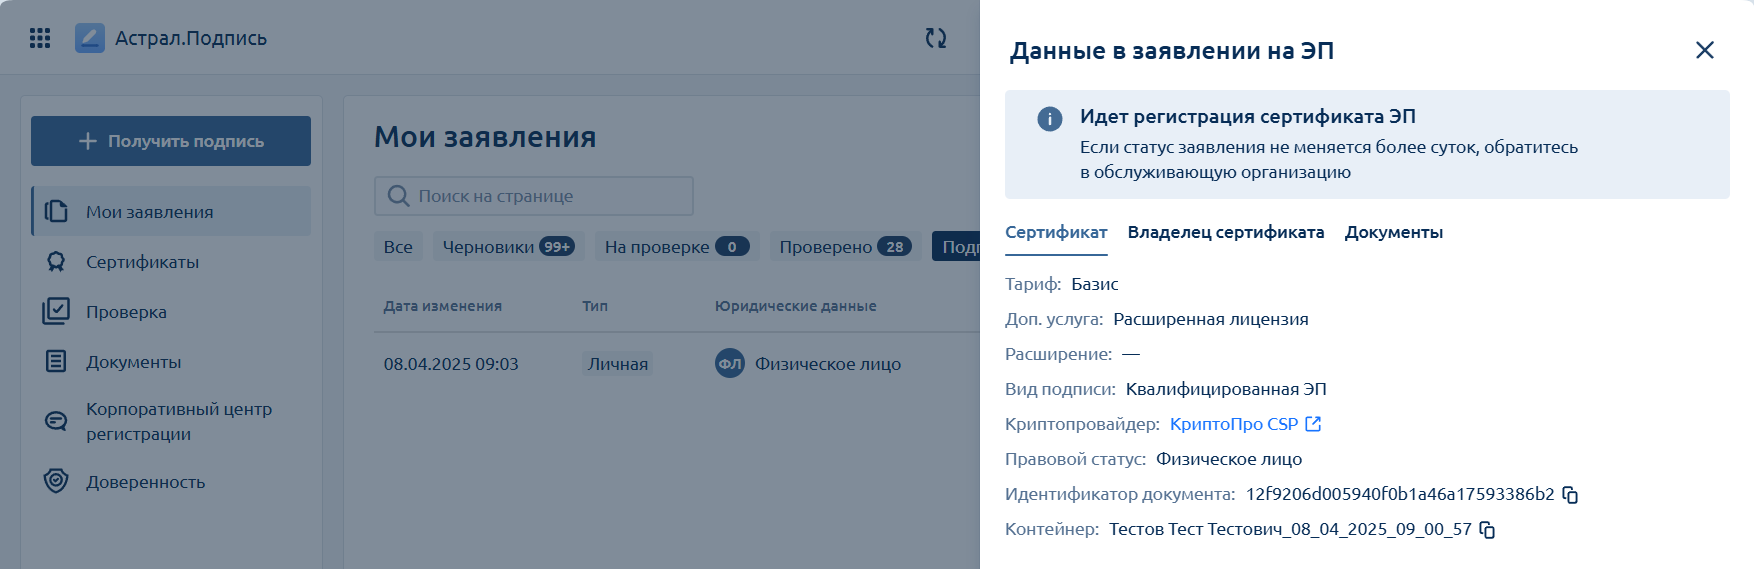Click the Сертификаты ribbon icon
1754x569 pixels.
56,261
